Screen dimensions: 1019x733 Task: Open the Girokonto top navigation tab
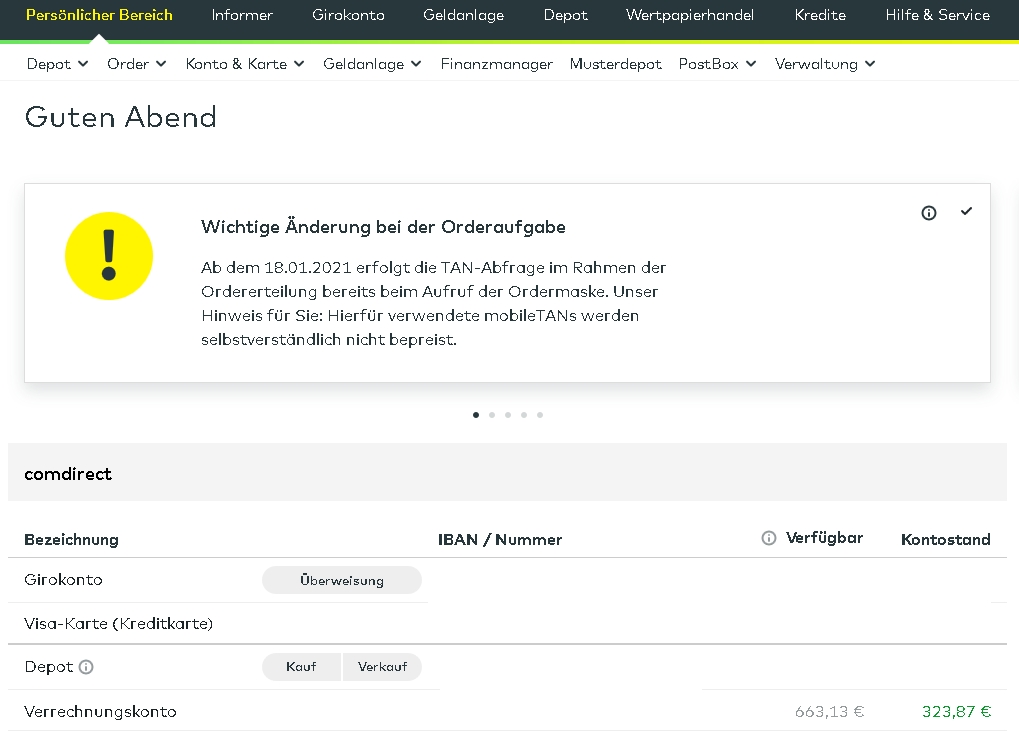click(x=348, y=15)
